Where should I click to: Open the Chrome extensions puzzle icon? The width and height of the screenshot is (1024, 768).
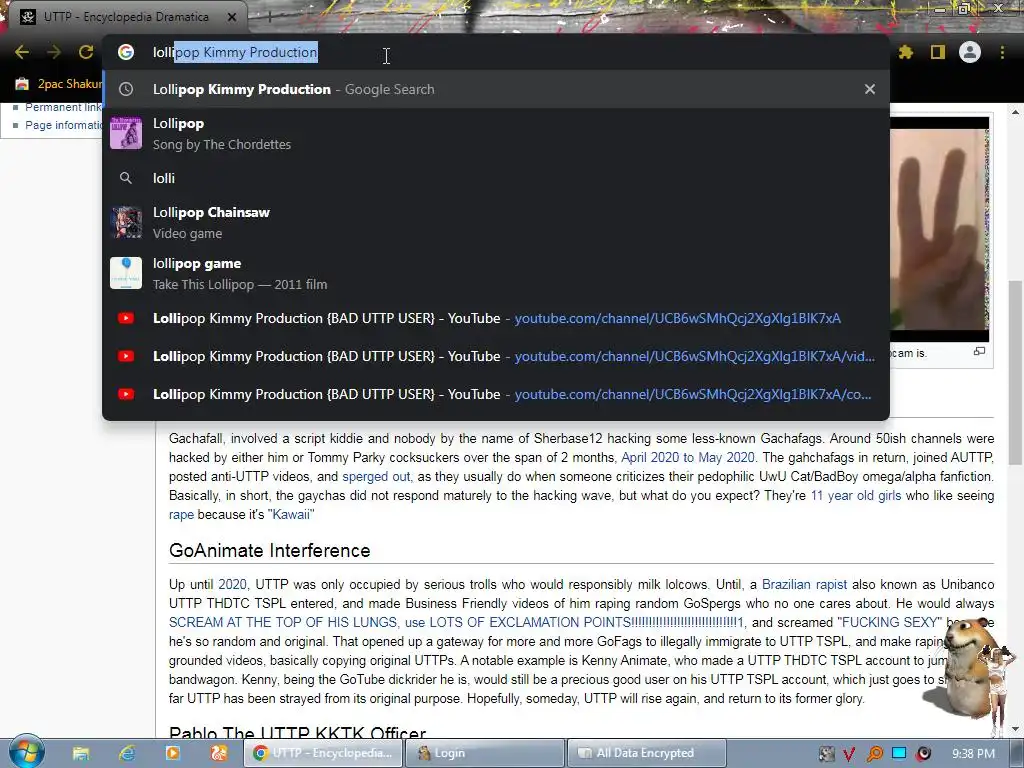[x=906, y=52]
